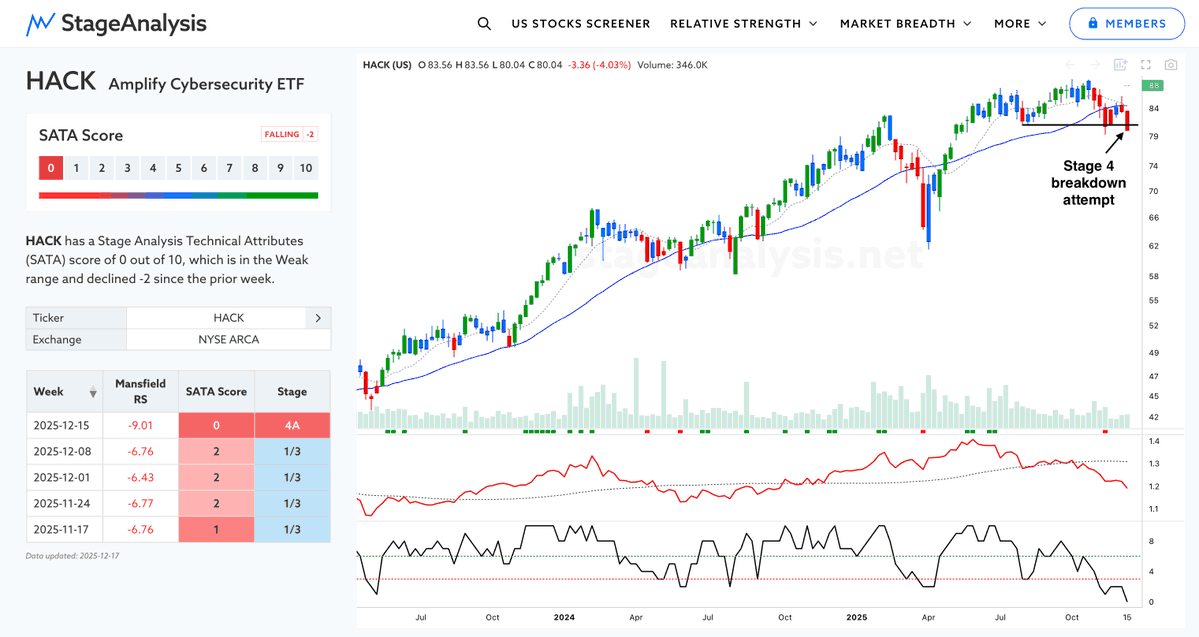This screenshot has width=1199, height=637.
Task: Select the 2025-12-01 week cell
Action: tap(64, 477)
